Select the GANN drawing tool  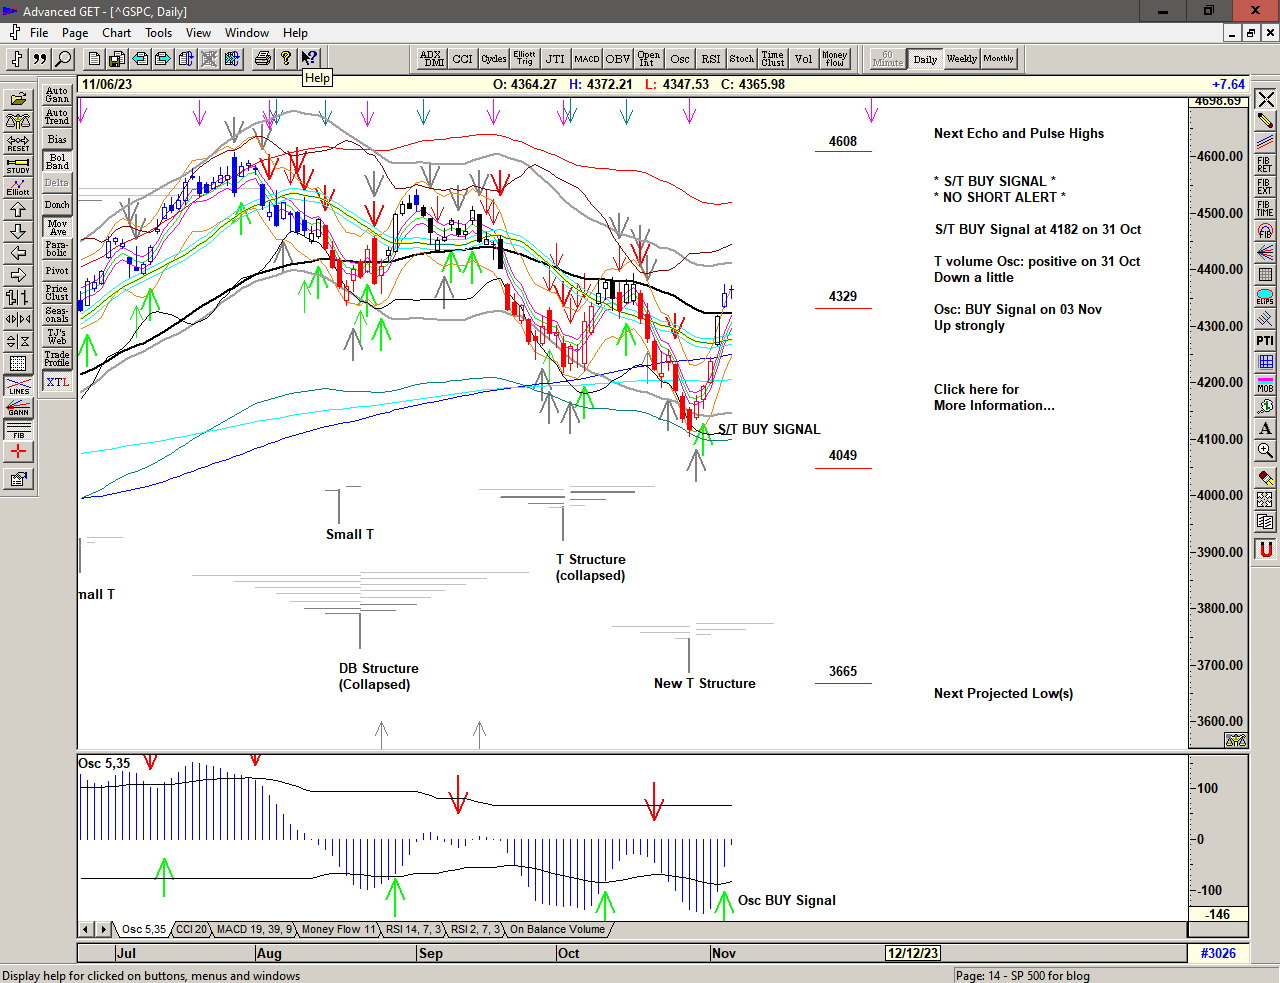[x=18, y=408]
